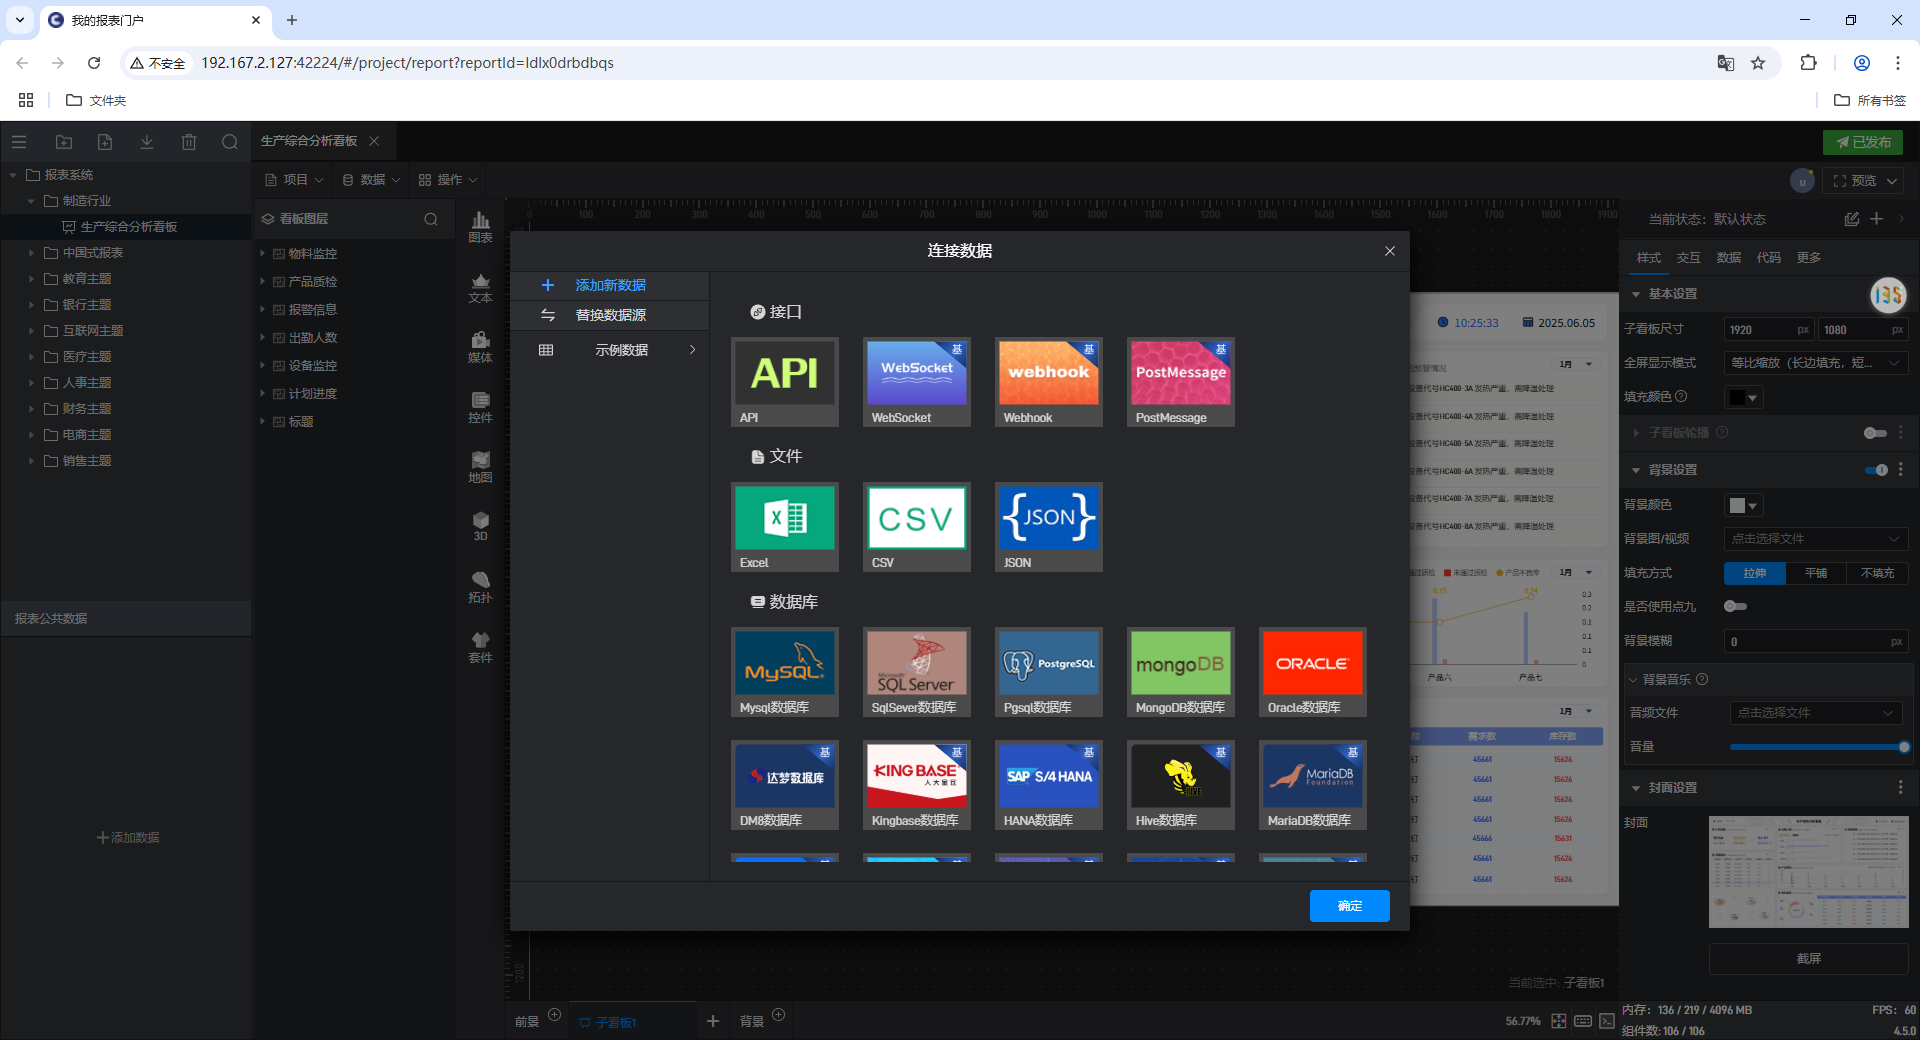
Task: Open 背景图/视频 file dropdown
Action: [x=1816, y=539]
